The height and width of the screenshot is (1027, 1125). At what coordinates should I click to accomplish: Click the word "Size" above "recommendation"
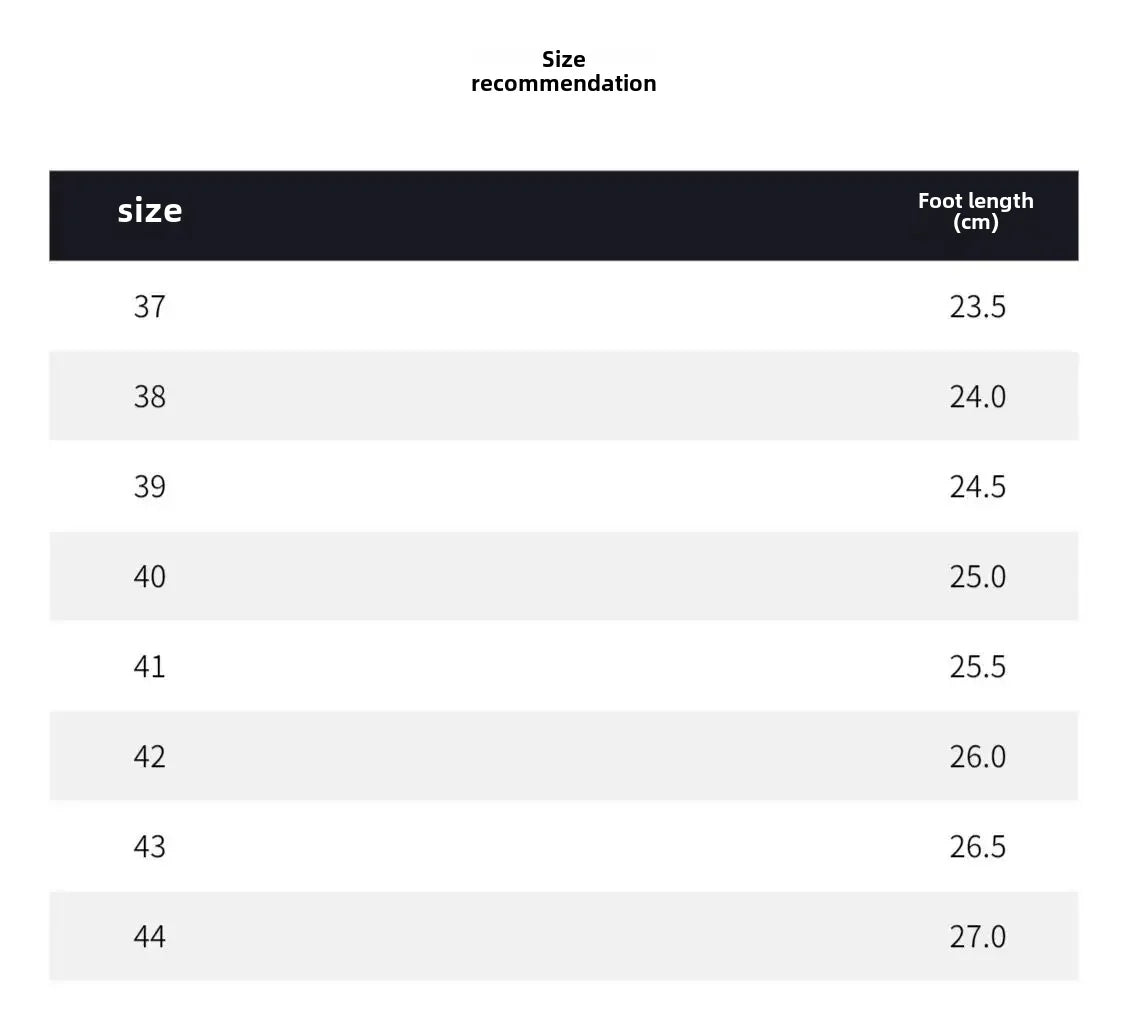tap(563, 59)
